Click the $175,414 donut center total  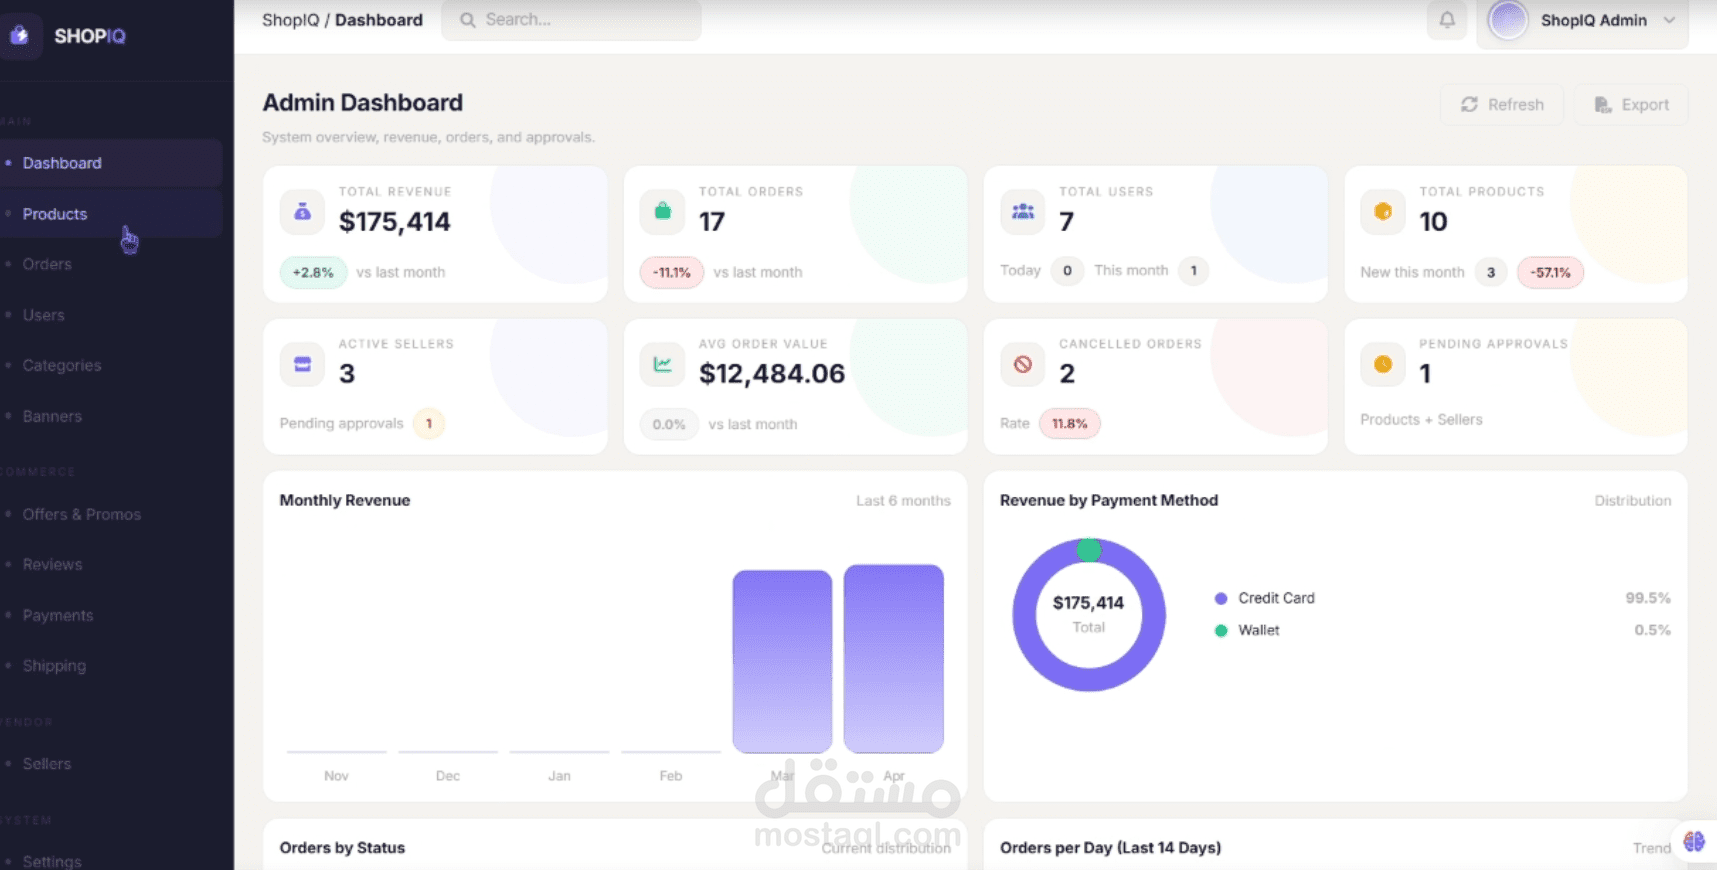1088,603
